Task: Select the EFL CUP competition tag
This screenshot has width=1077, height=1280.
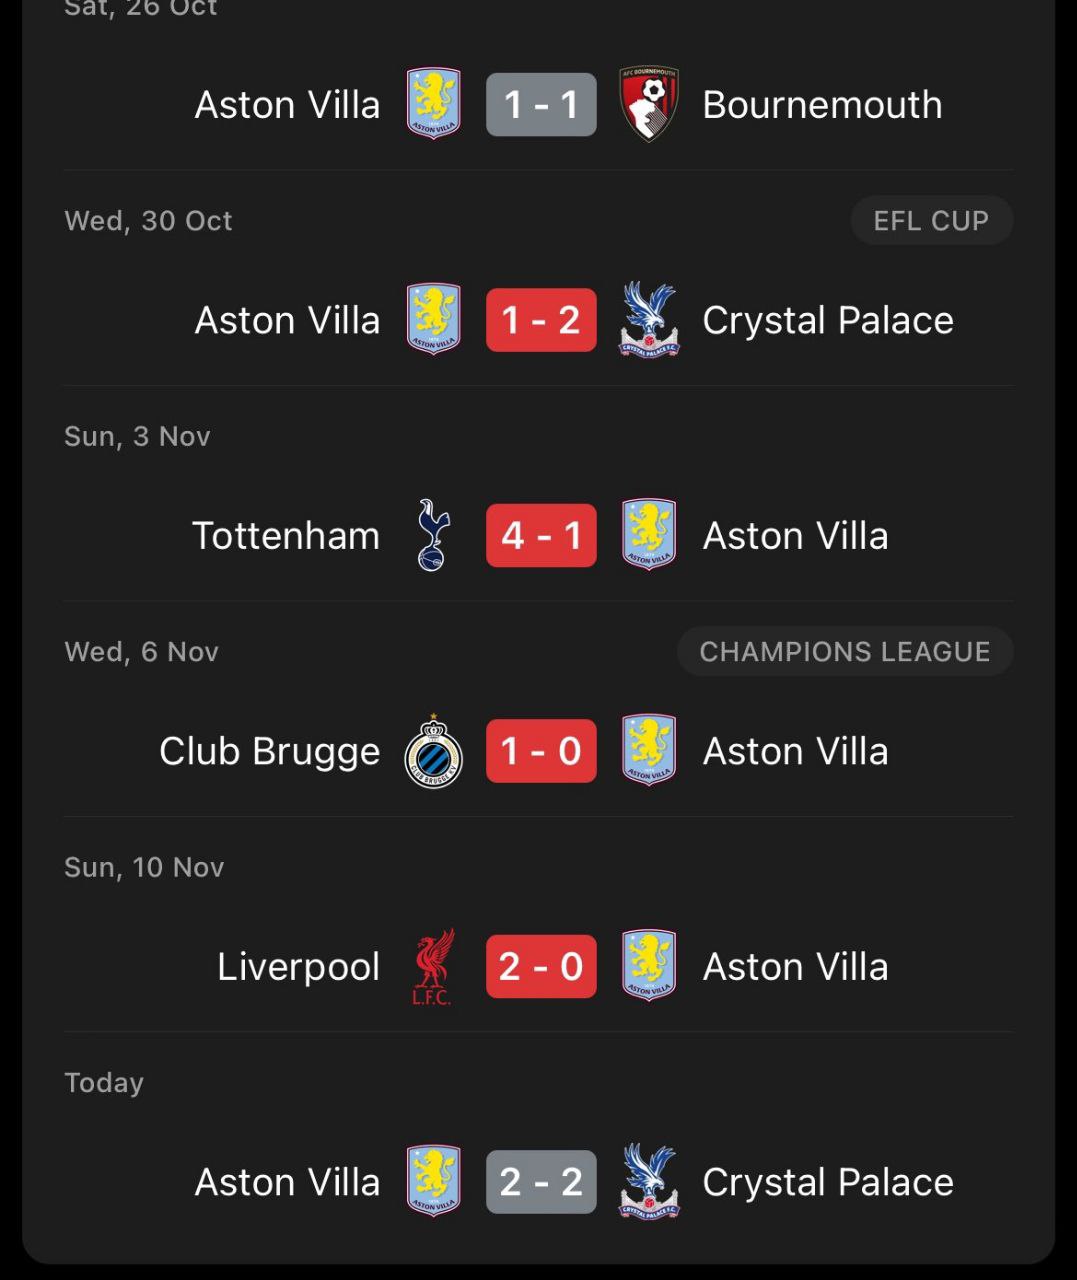Action: 931,221
